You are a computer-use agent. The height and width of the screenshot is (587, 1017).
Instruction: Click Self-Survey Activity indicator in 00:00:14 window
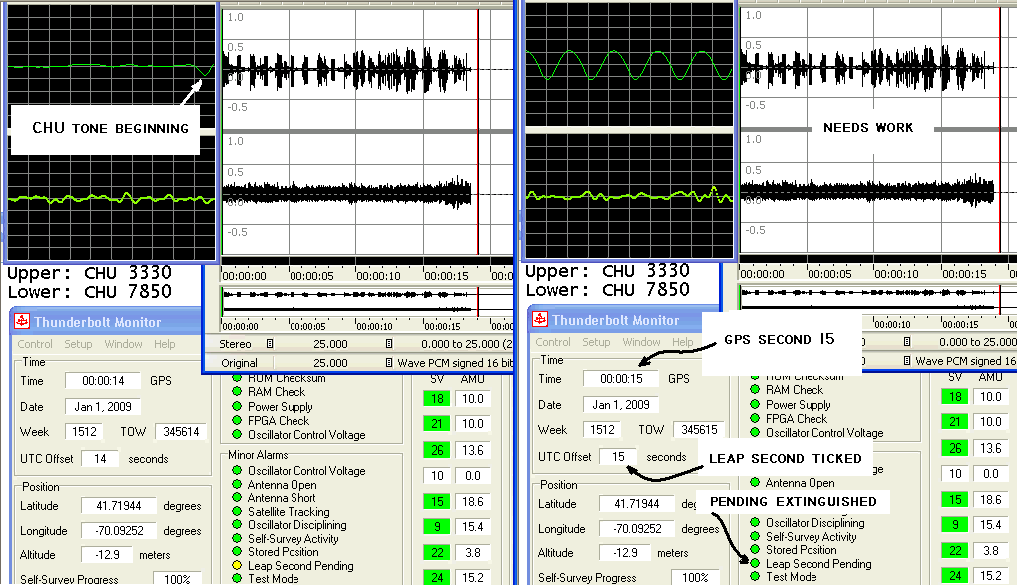[x=237, y=538]
